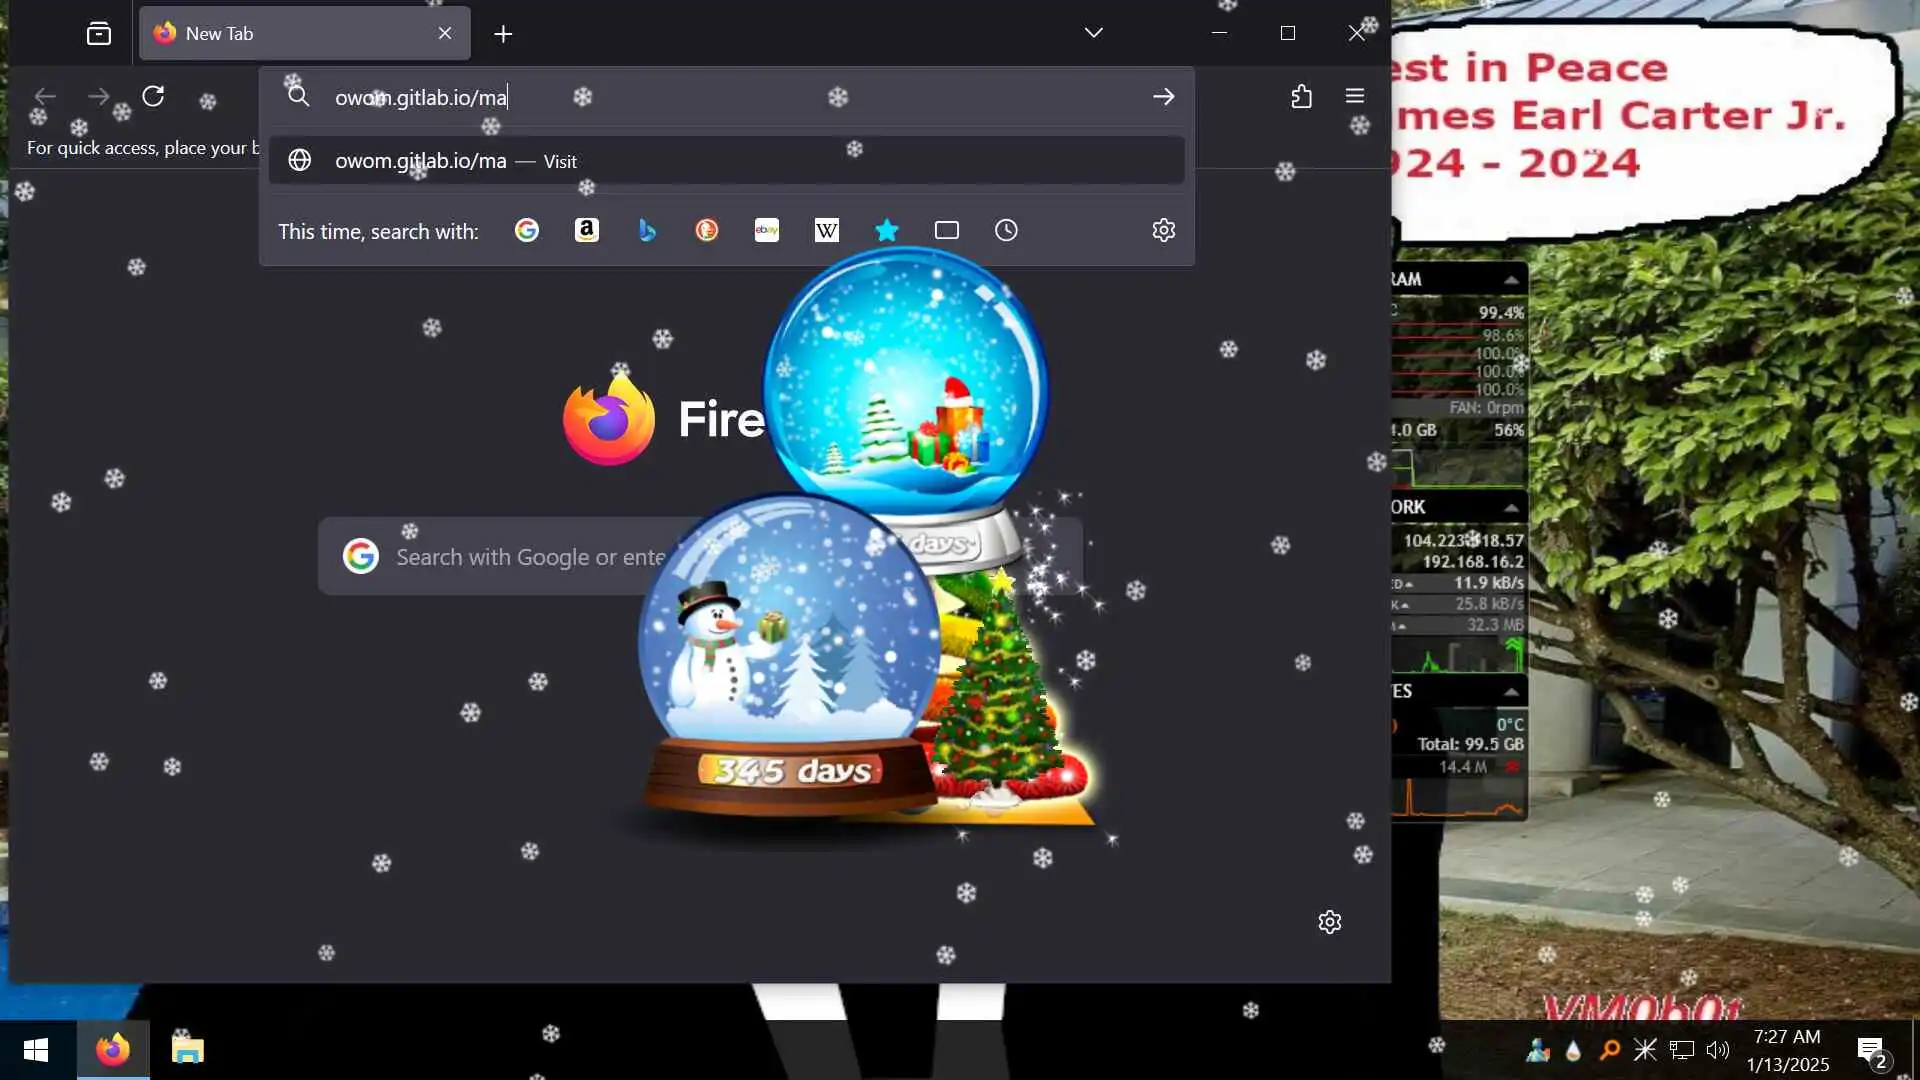1920x1080 pixels.
Task: Click the Search with Google field on the page
Action: tap(520, 557)
